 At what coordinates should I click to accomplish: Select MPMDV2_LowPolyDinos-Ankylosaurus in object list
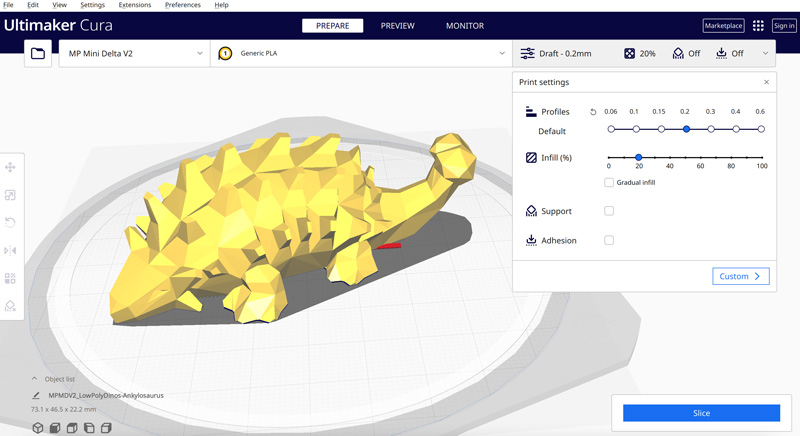pyautogui.click(x=106, y=395)
